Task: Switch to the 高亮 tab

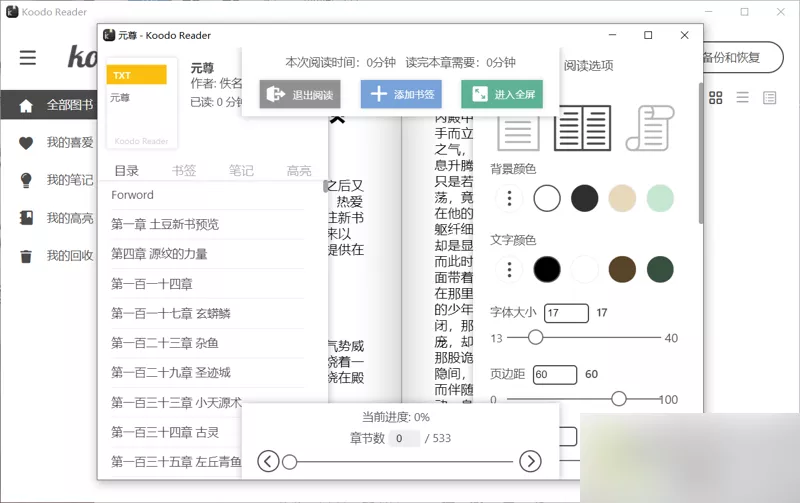Action: click(299, 170)
